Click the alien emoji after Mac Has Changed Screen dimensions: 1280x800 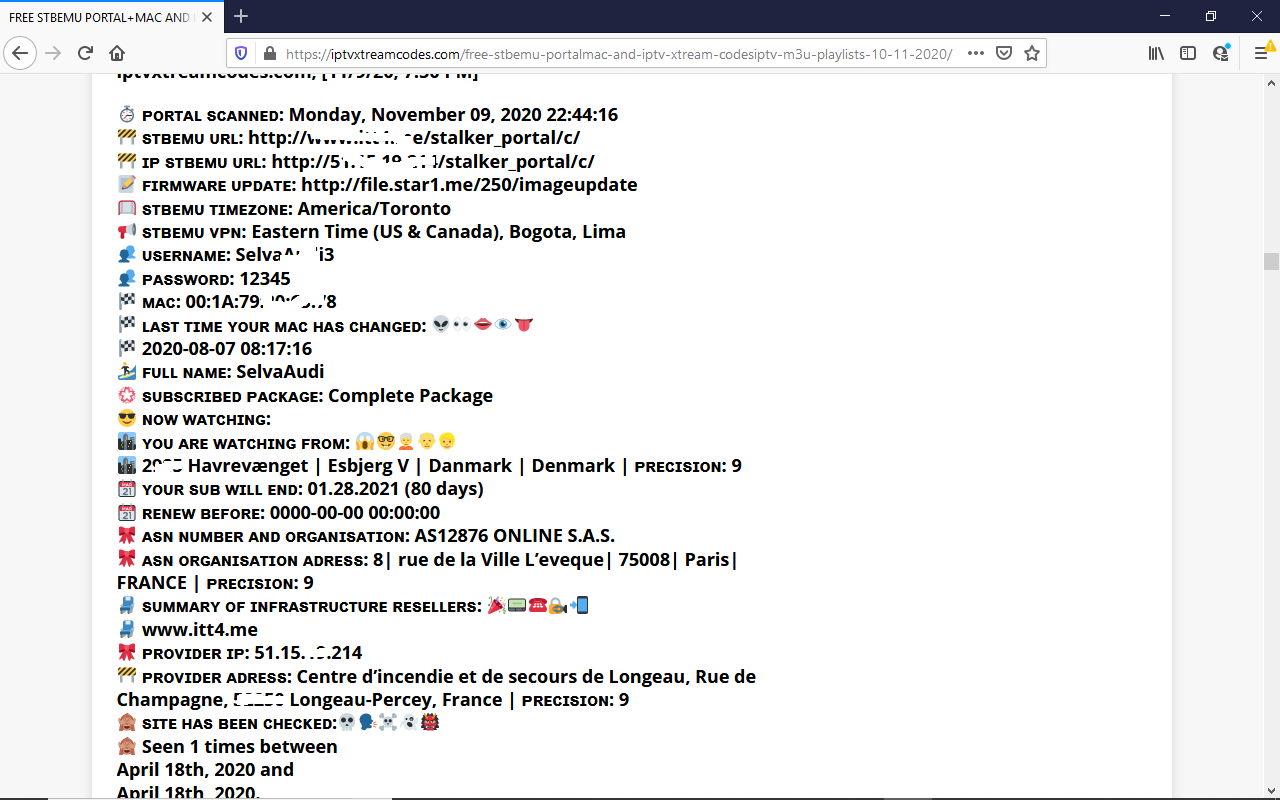click(x=441, y=325)
